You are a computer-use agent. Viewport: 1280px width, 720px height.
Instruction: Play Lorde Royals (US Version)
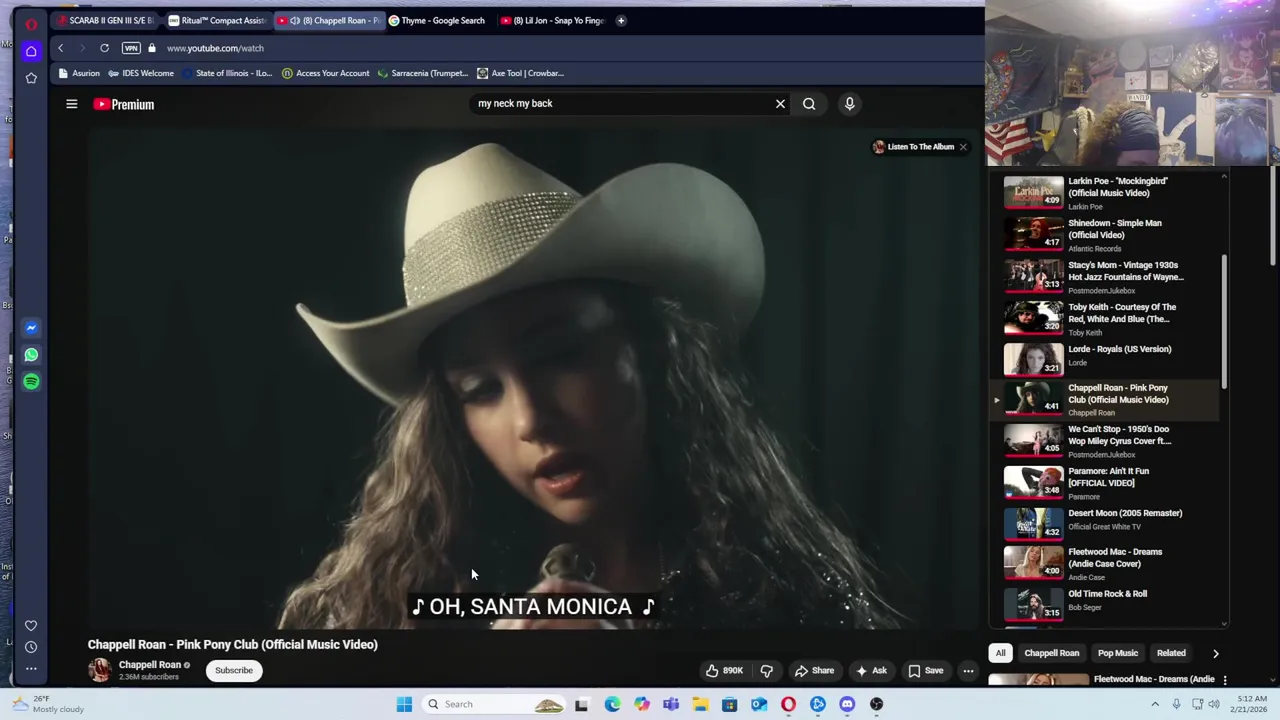[x=1105, y=359]
